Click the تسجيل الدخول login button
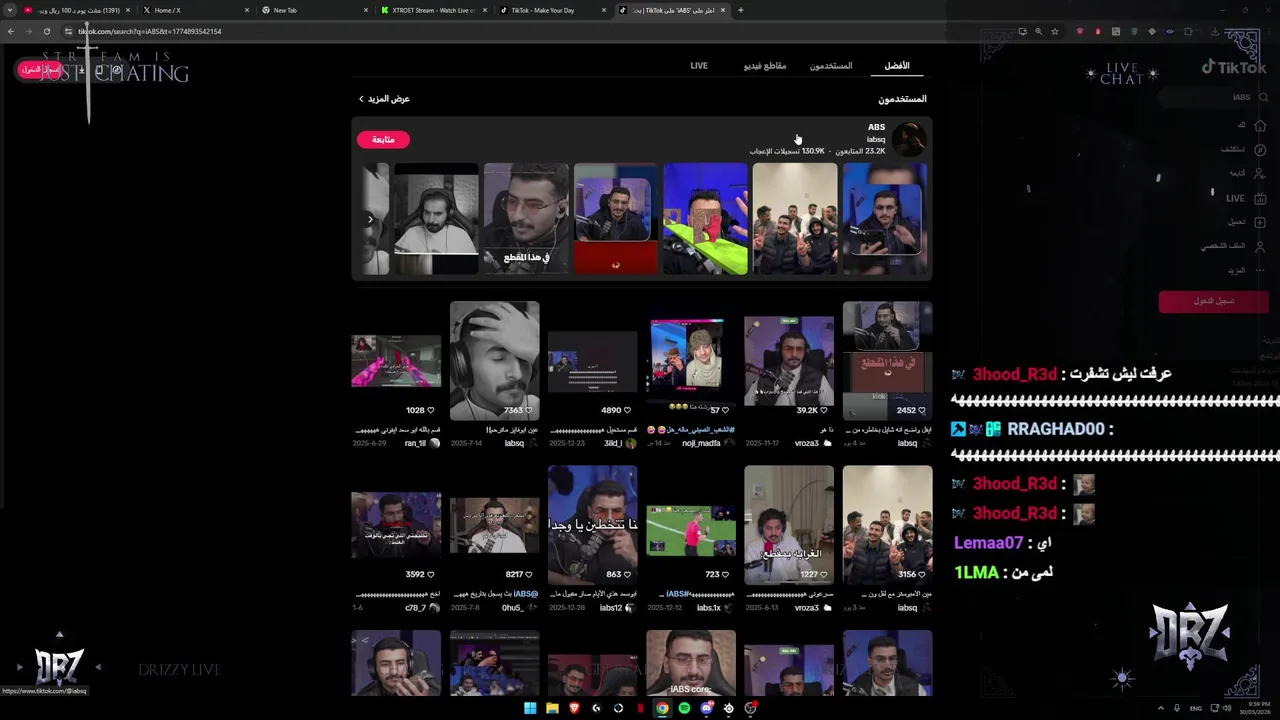 (1213, 301)
